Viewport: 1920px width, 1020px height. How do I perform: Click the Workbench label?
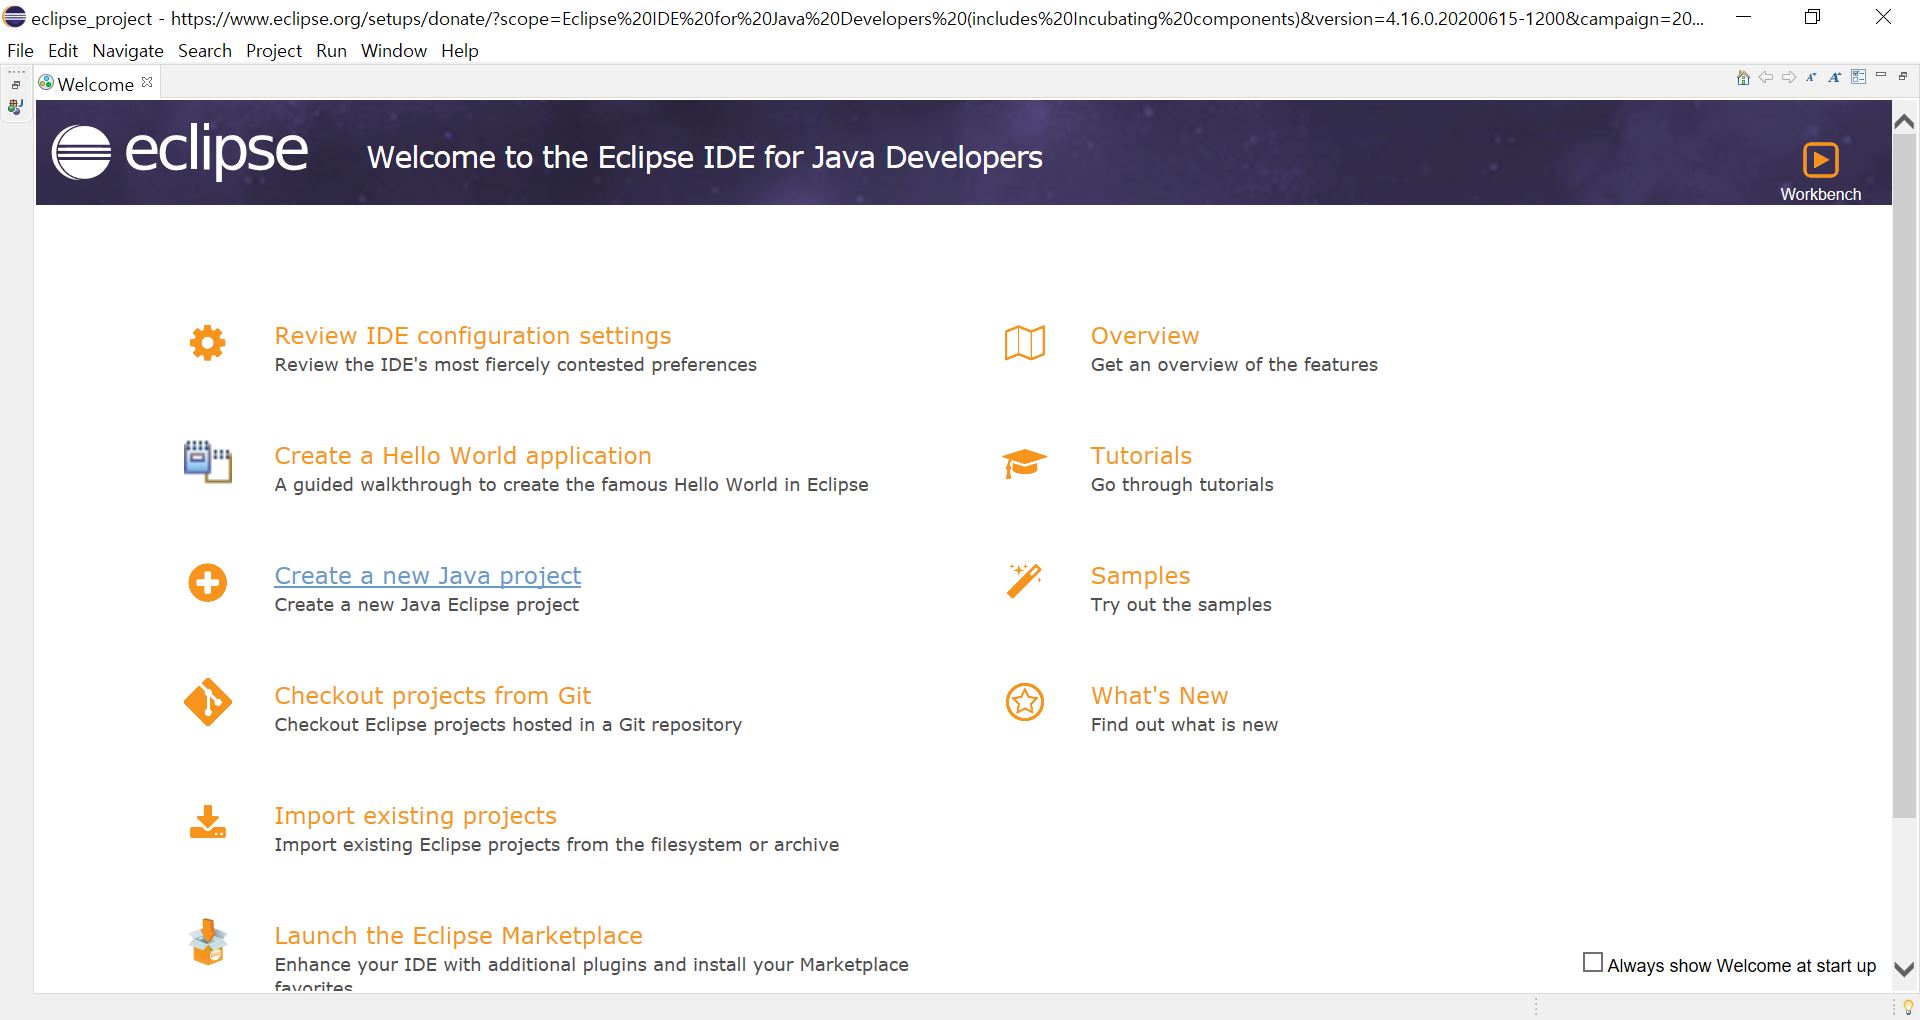[1820, 194]
